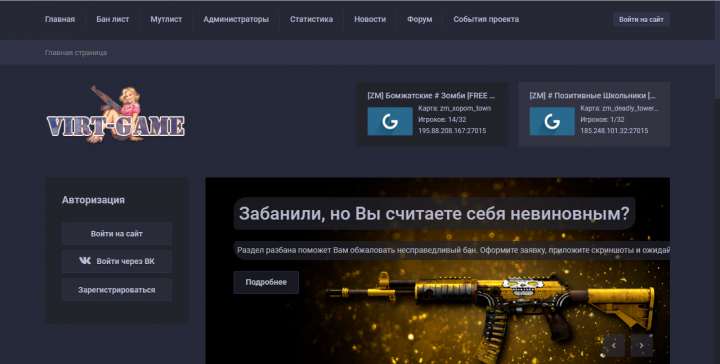The height and width of the screenshot is (364, 720).
Task: Show the next slide with right arrow
Action: [x=641, y=345]
